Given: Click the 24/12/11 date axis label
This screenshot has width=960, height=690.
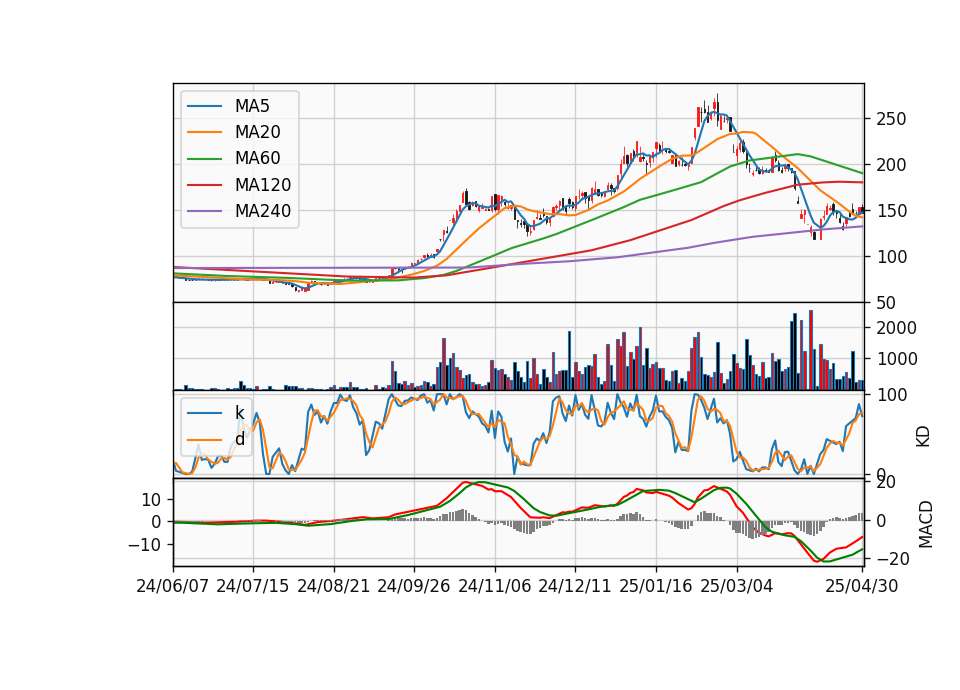Looking at the screenshot, I should pyautogui.click(x=575, y=586).
